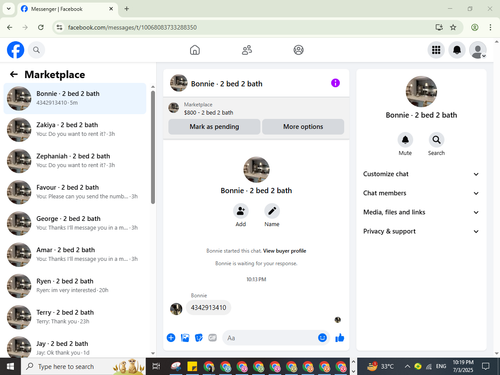500x375 pixels.
Task: Open the profile circle icon in top navigation
Action: coord(298,50)
